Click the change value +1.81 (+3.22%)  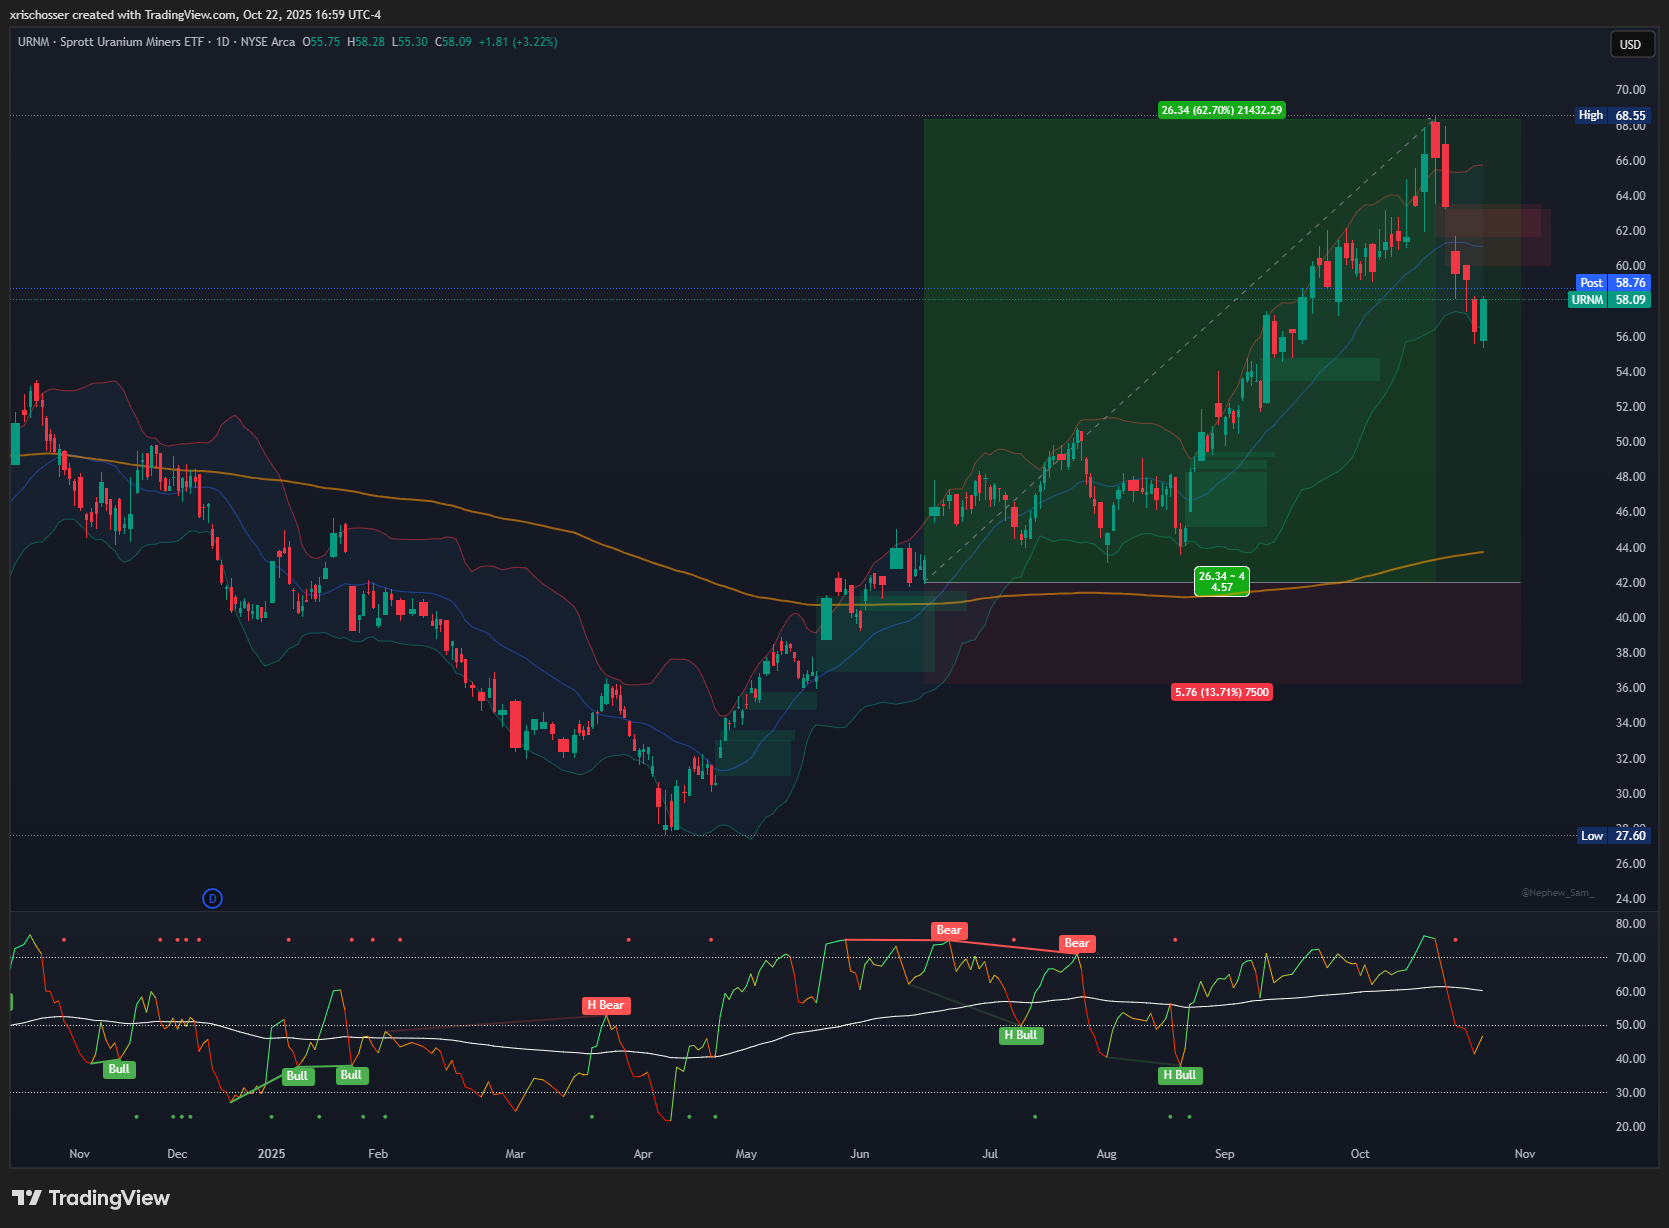[x=518, y=42]
